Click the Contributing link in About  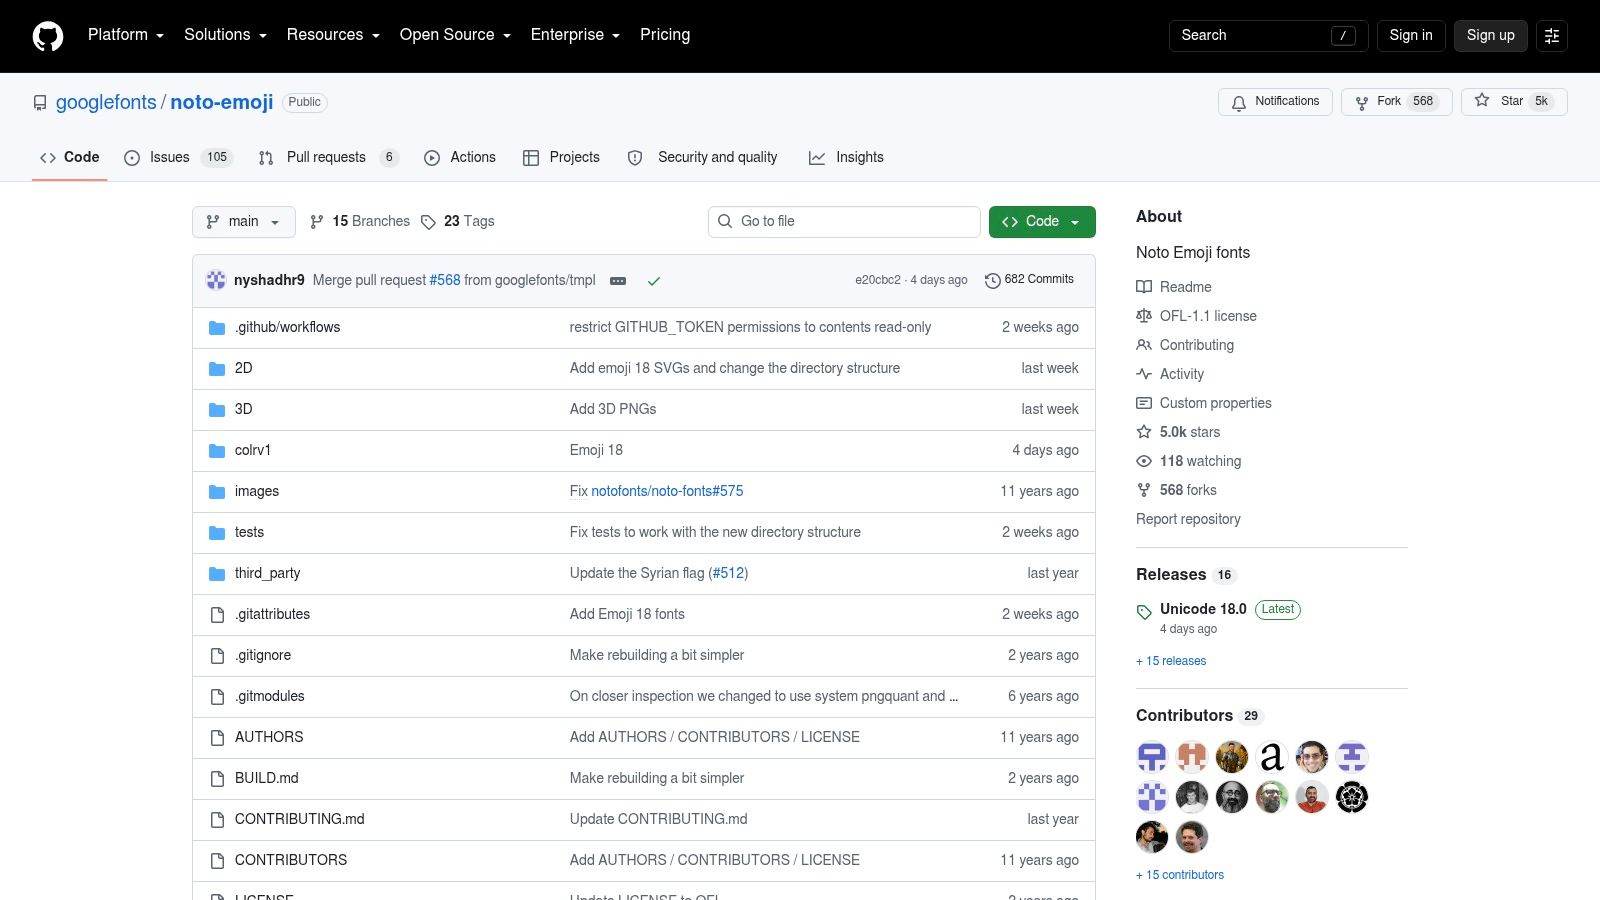pyautogui.click(x=1197, y=345)
